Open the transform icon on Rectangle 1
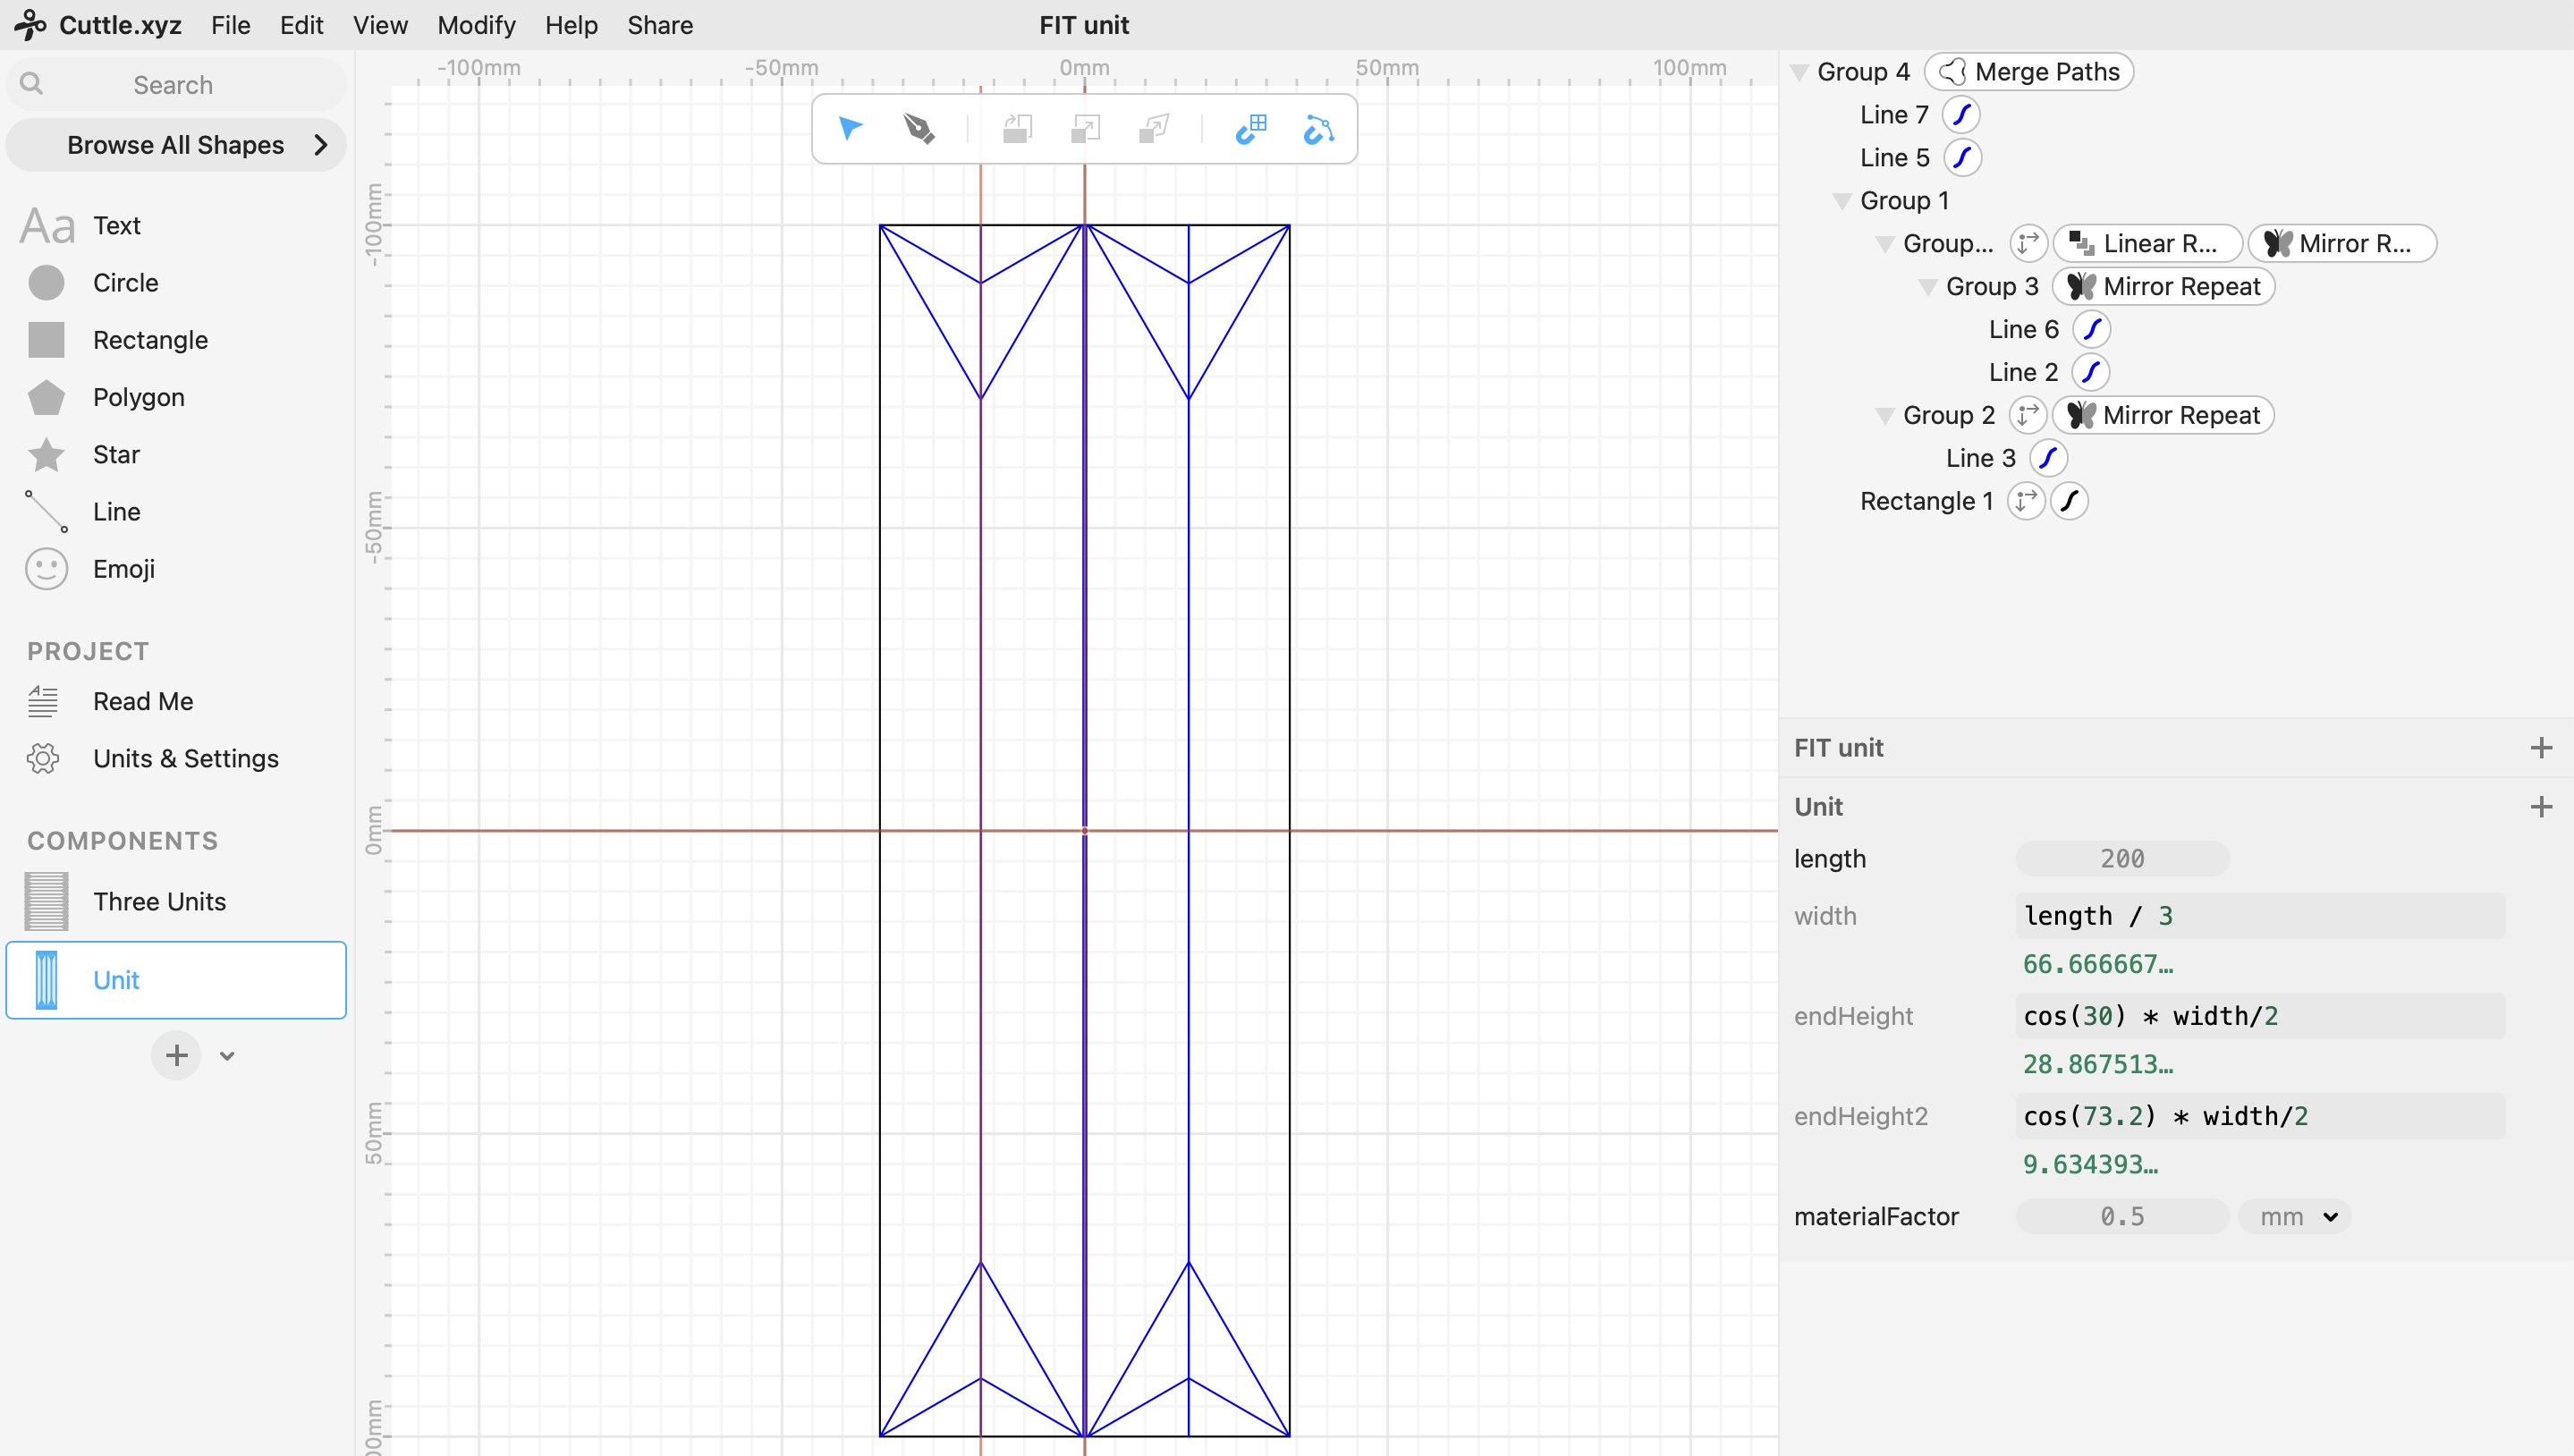This screenshot has width=2574, height=1456. pyautogui.click(x=2025, y=501)
